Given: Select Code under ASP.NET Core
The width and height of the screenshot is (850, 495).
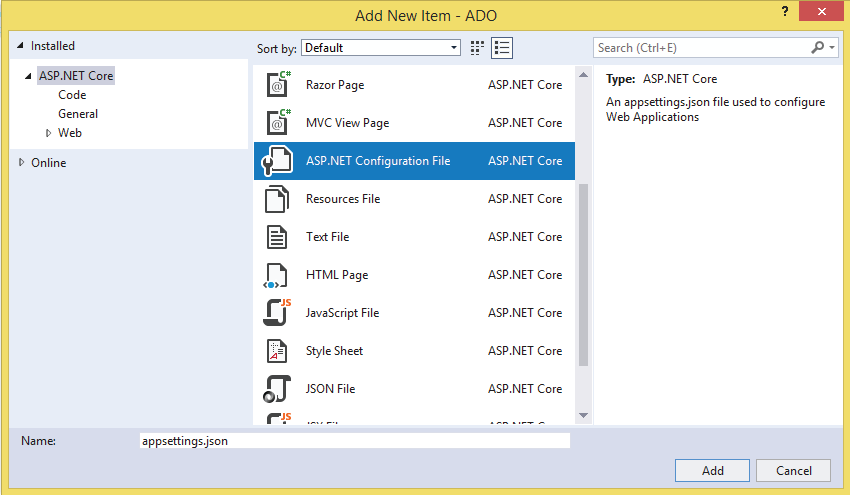Looking at the screenshot, I should (72, 95).
